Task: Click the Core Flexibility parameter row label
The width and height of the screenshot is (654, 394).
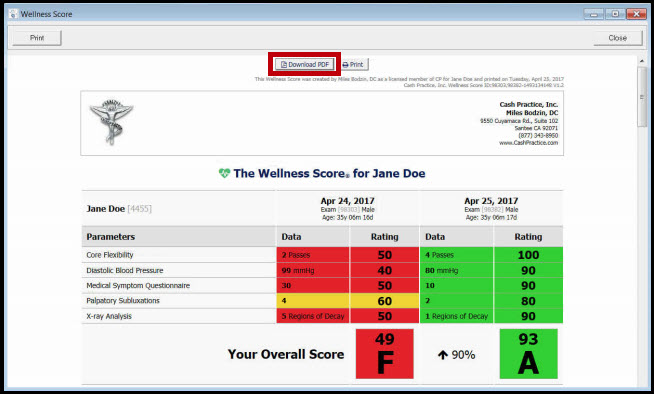Action: click(x=110, y=255)
